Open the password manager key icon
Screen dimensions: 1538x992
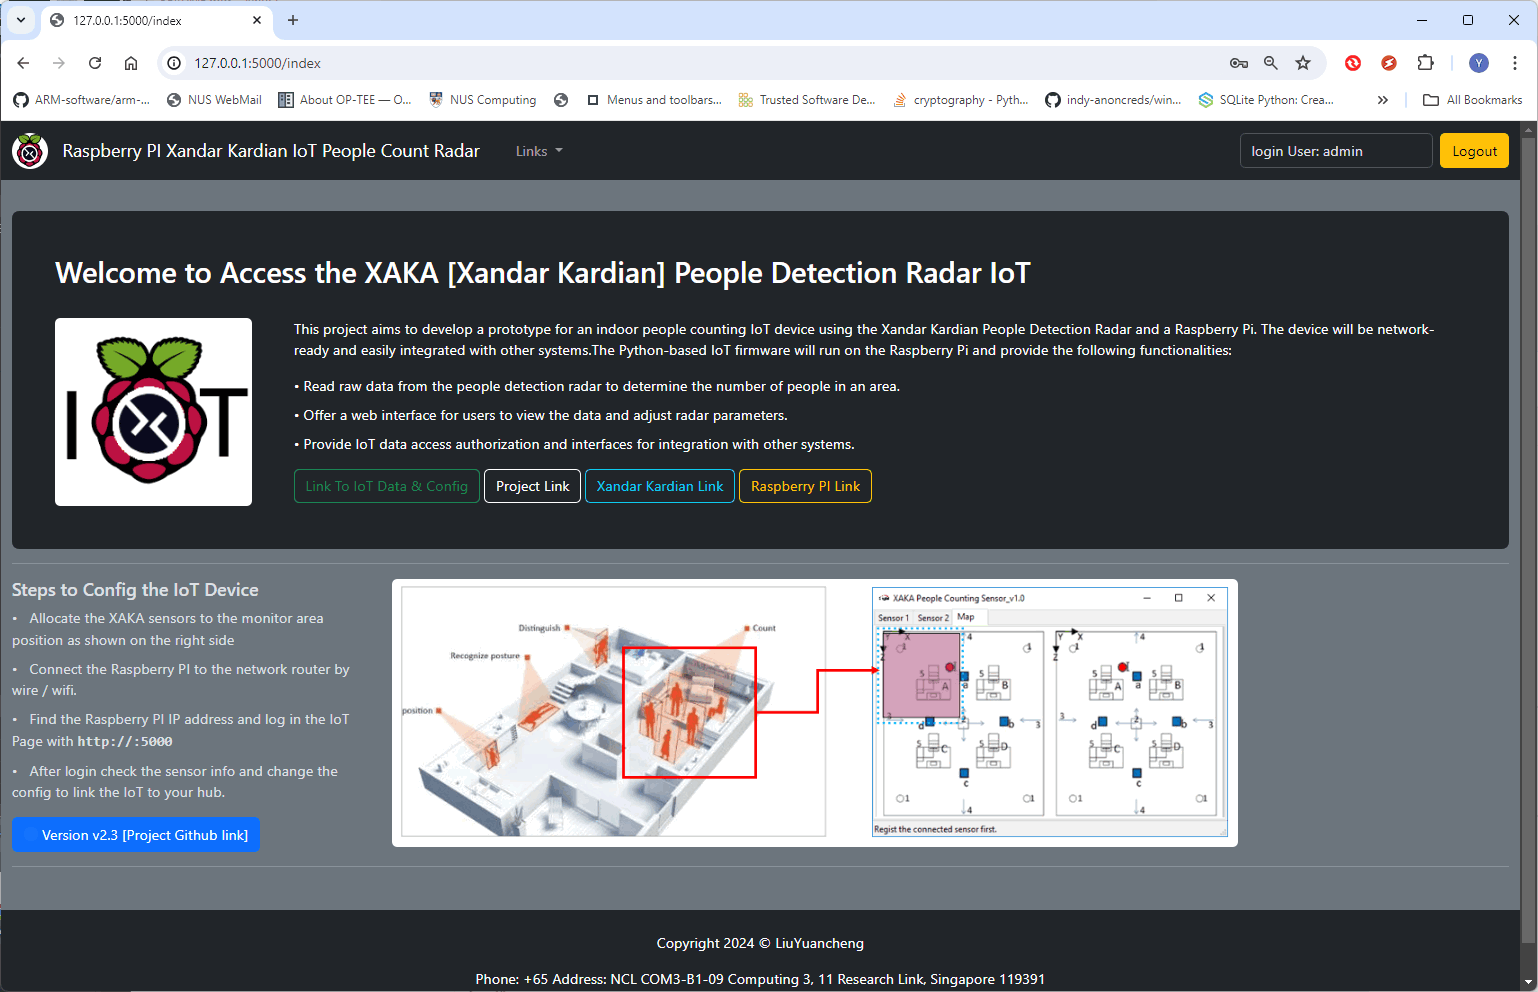coord(1239,63)
